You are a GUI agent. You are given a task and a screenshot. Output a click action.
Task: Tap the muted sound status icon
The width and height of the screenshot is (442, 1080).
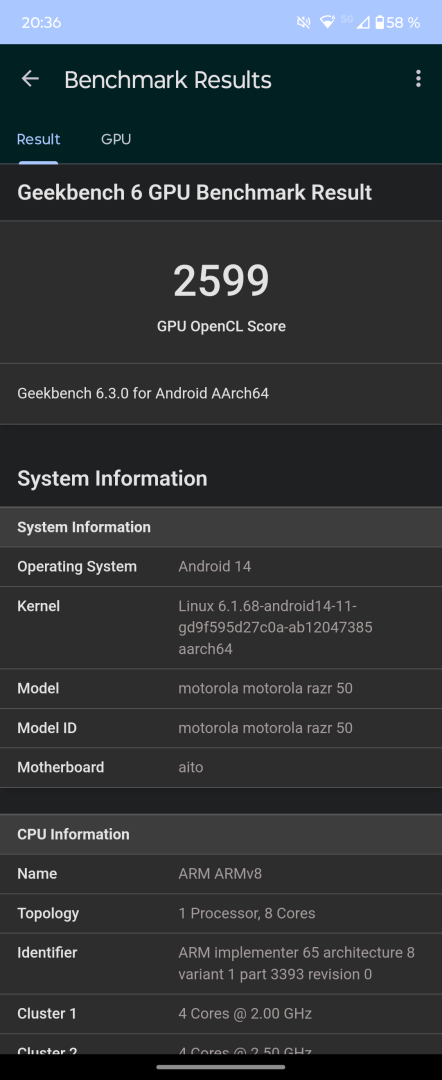click(303, 23)
